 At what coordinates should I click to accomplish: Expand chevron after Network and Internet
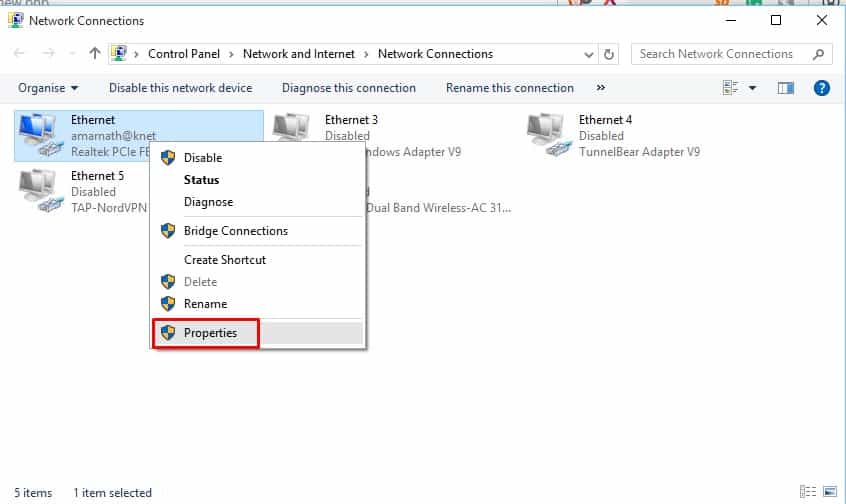click(366, 55)
